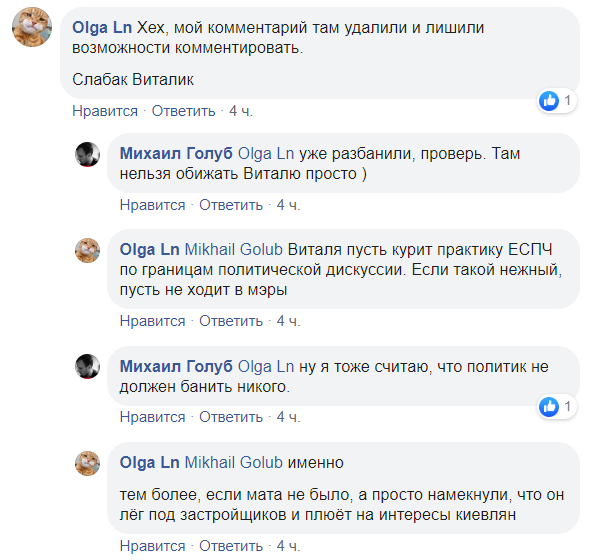Open Olga Ln's cat avatar on top comment
Image resolution: width=616 pixels, height=560 pixels.
tap(32, 32)
